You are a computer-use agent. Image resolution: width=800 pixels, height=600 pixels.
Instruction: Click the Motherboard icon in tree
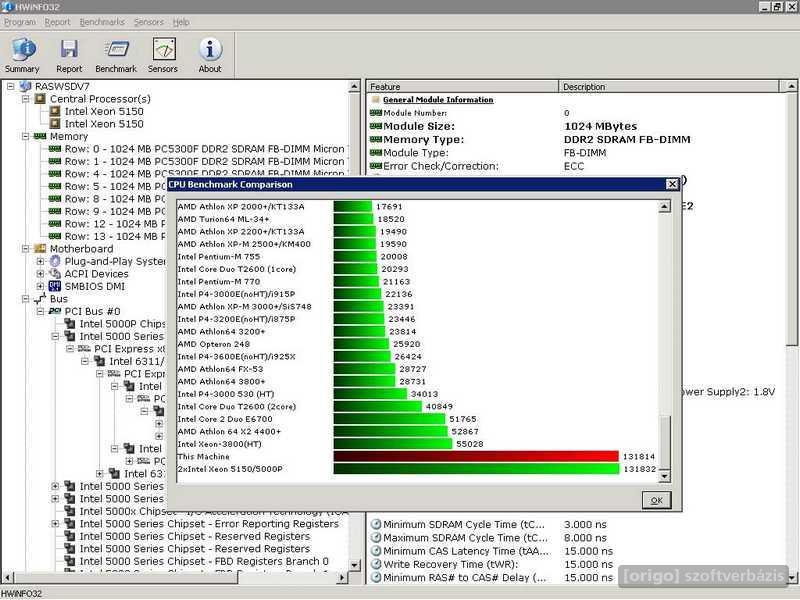(x=40, y=248)
